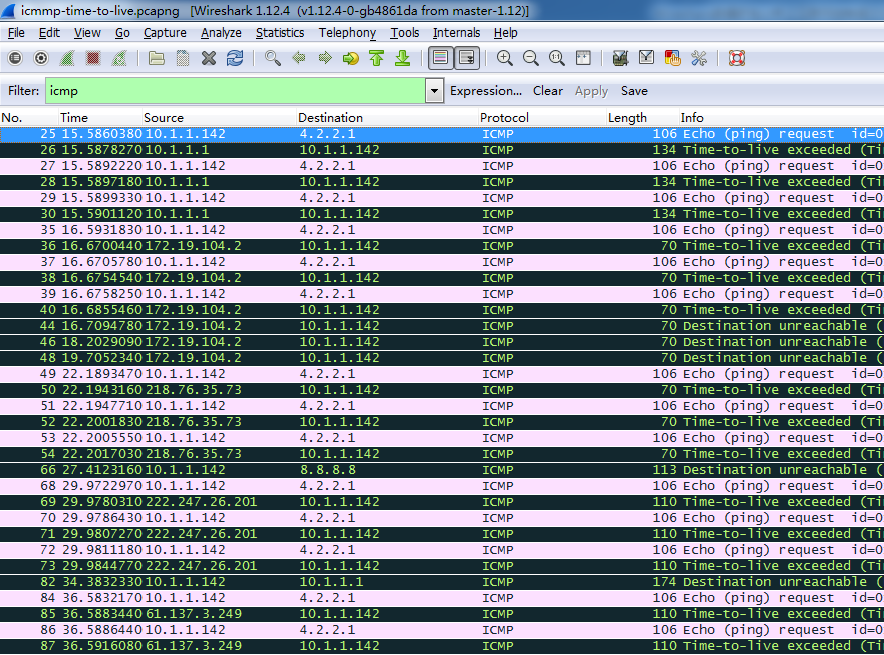Image resolution: width=884 pixels, height=655 pixels.
Task: Toggle auto scroll in live capture
Action: tap(467, 58)
